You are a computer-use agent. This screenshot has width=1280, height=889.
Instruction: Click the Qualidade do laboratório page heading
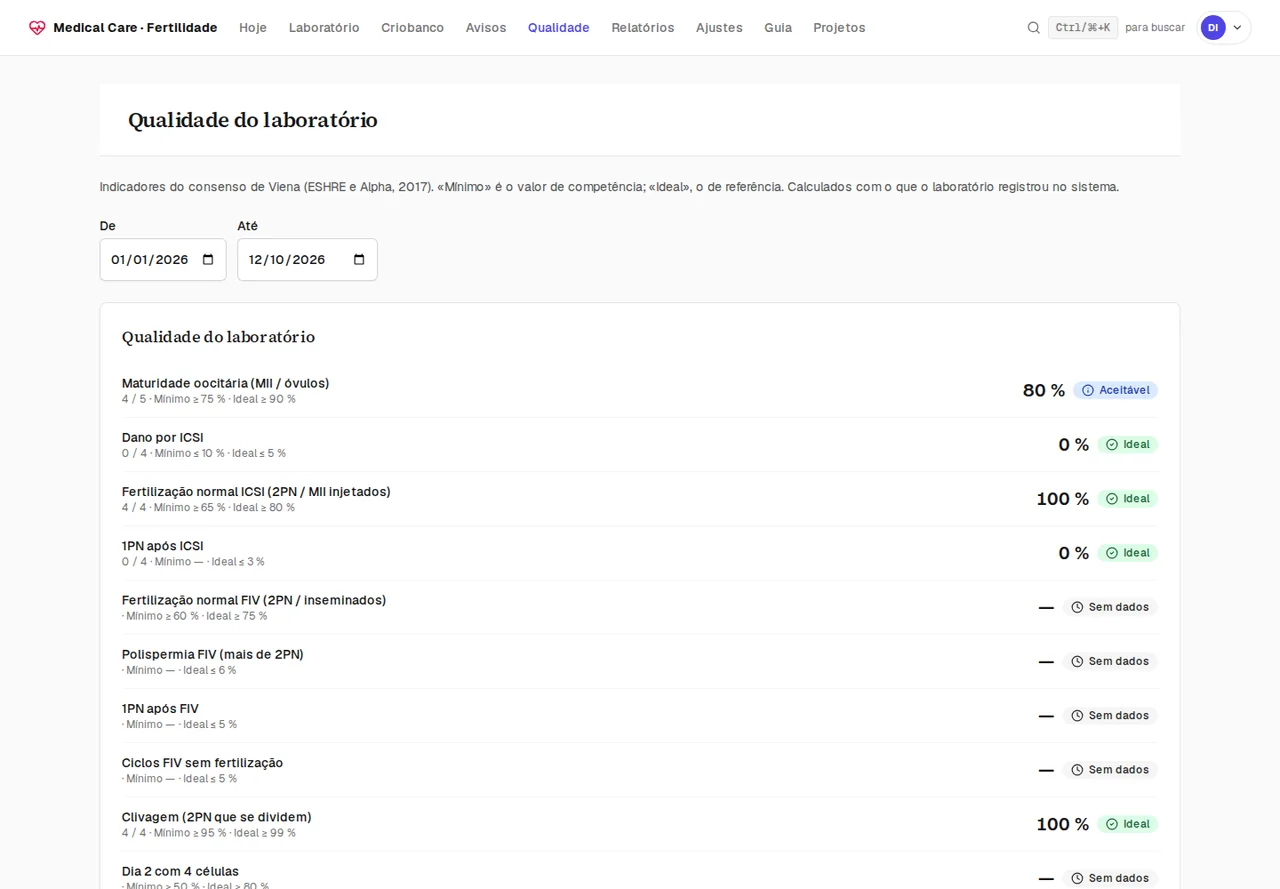(253, 120)
